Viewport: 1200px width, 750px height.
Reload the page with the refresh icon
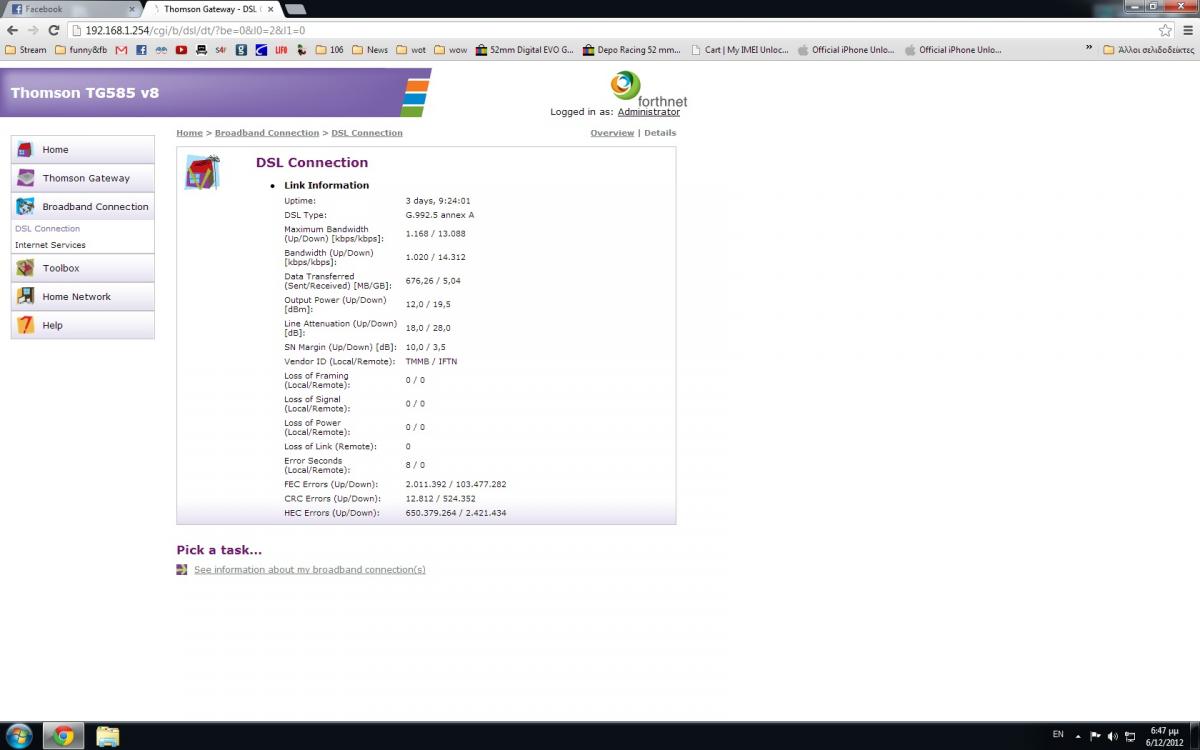point(54,30)
